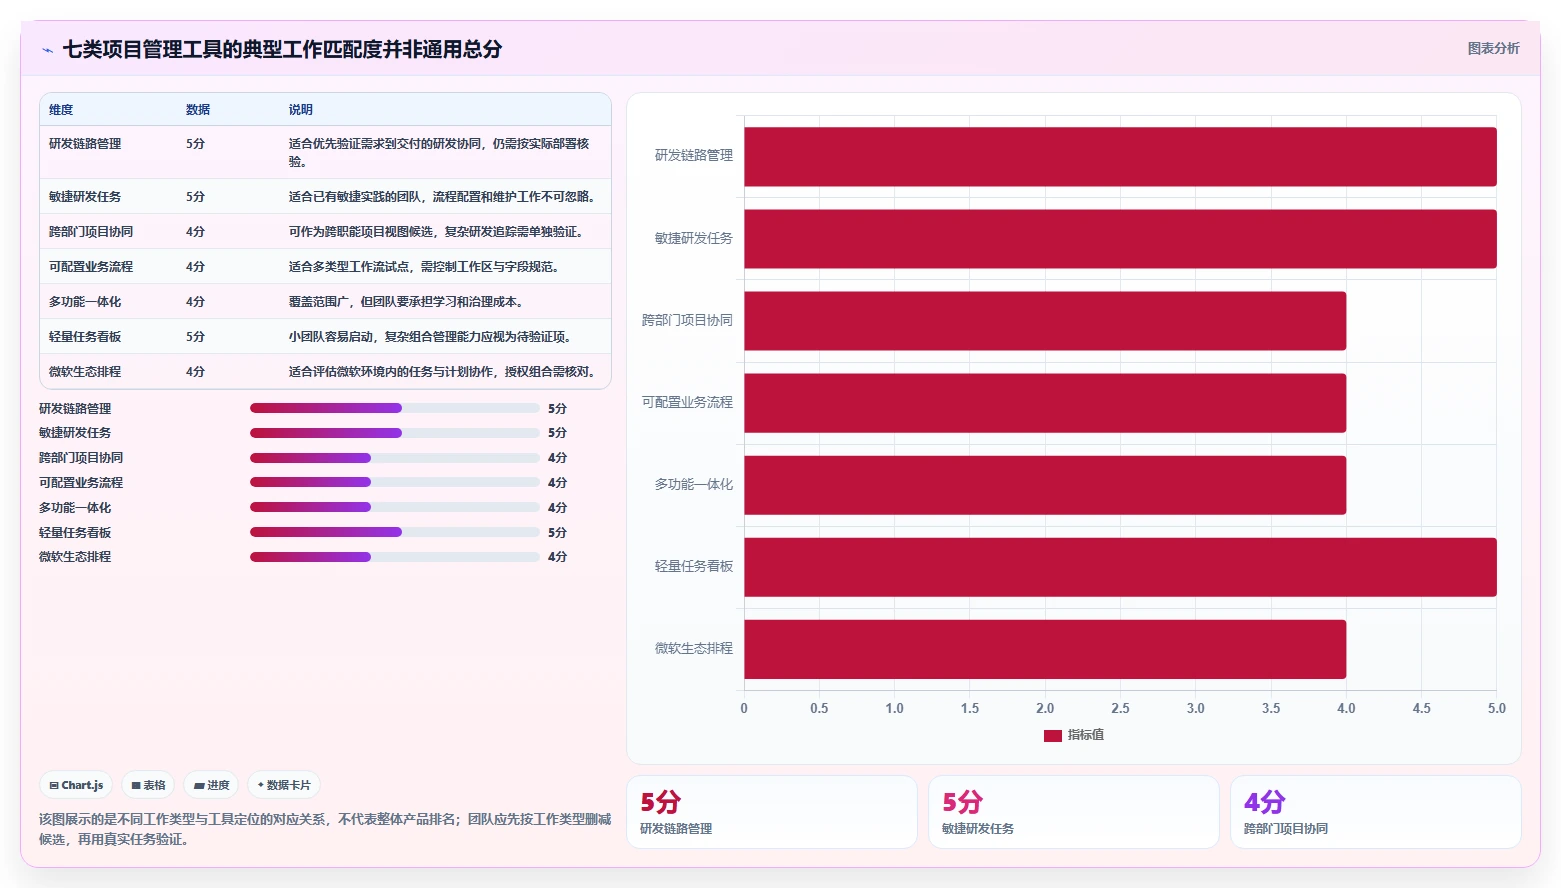The image size is (1561, 888).
Task: Click the 图表分析 label at top right
Action: [1493, 48]
